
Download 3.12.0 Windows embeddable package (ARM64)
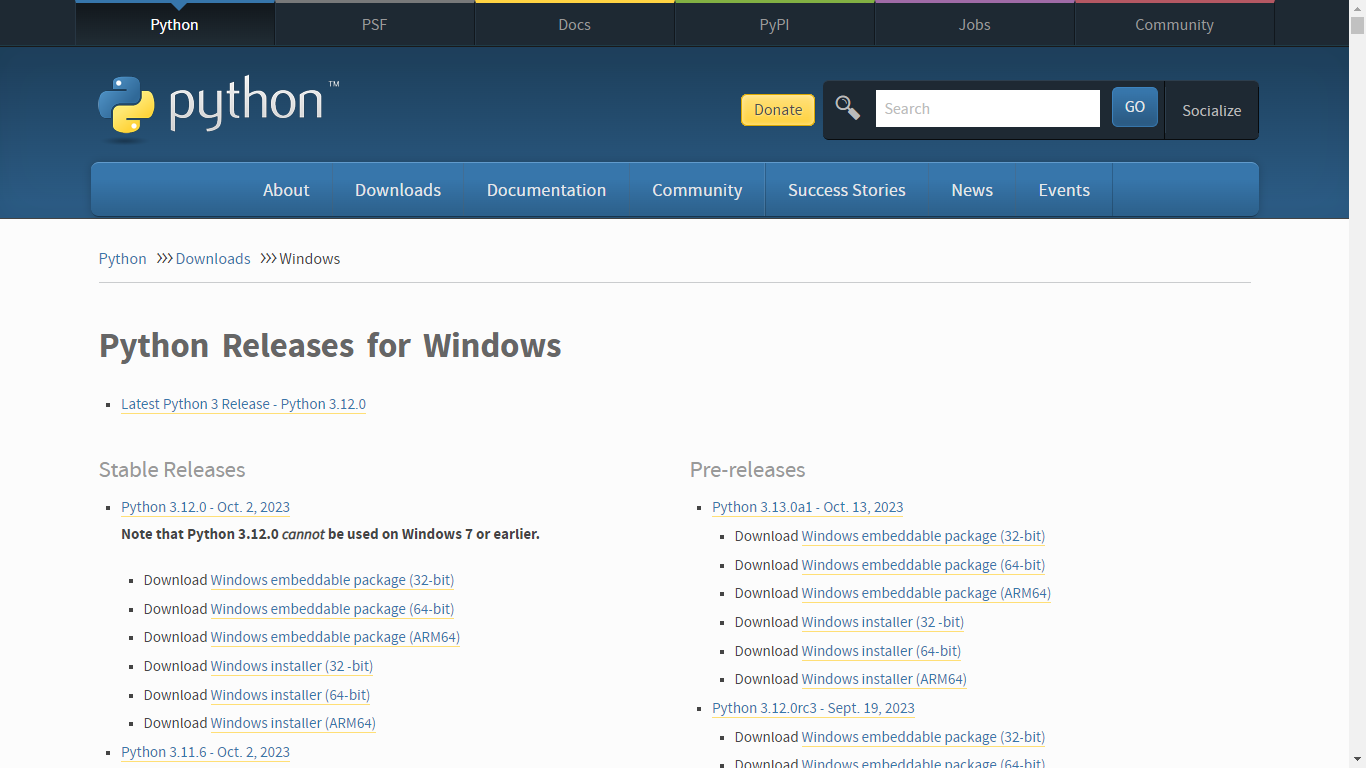(335, 637)
